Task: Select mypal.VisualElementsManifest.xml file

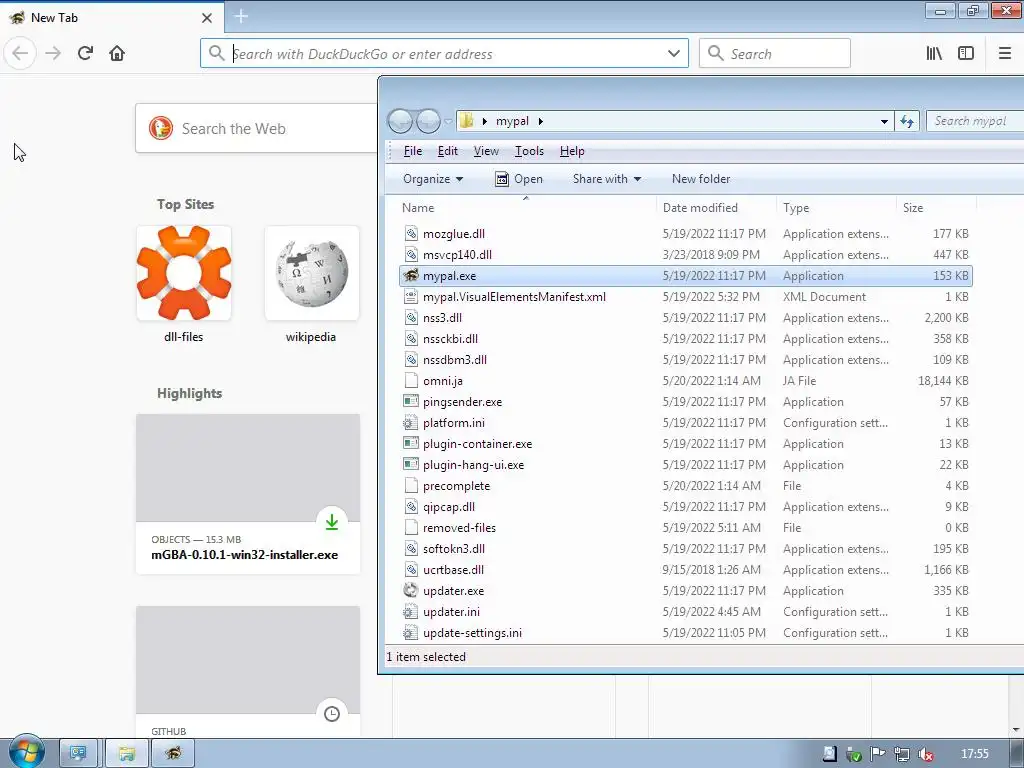Action: [686, 297]
